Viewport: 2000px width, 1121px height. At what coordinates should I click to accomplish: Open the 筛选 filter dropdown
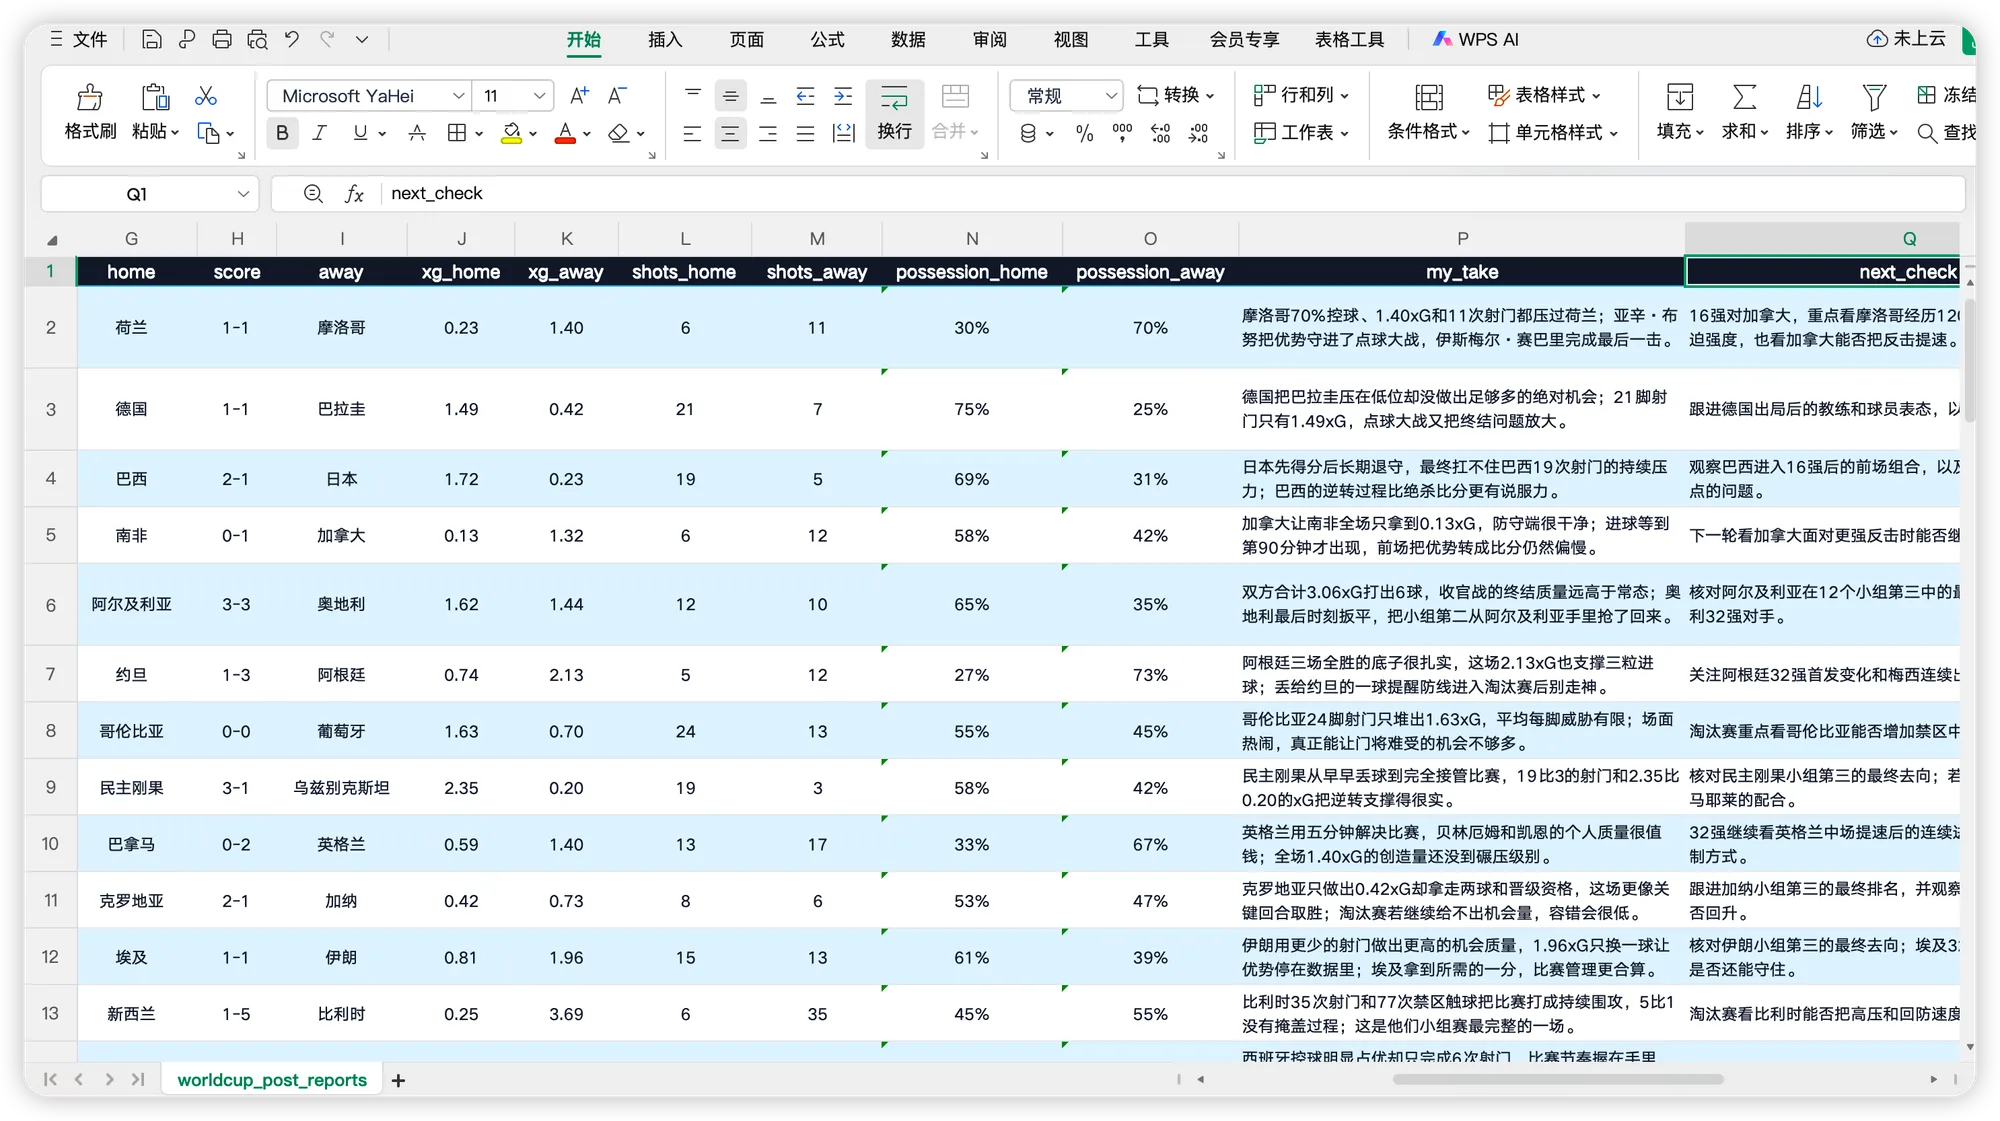pyautogui.click(x=1874, y=113)
